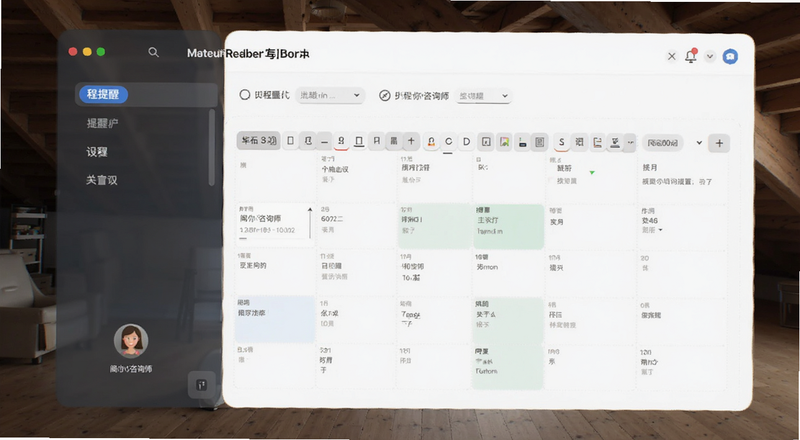Click the blue round profile icon top-right
The height and width of the screenshot is (440, 800).
730,56
